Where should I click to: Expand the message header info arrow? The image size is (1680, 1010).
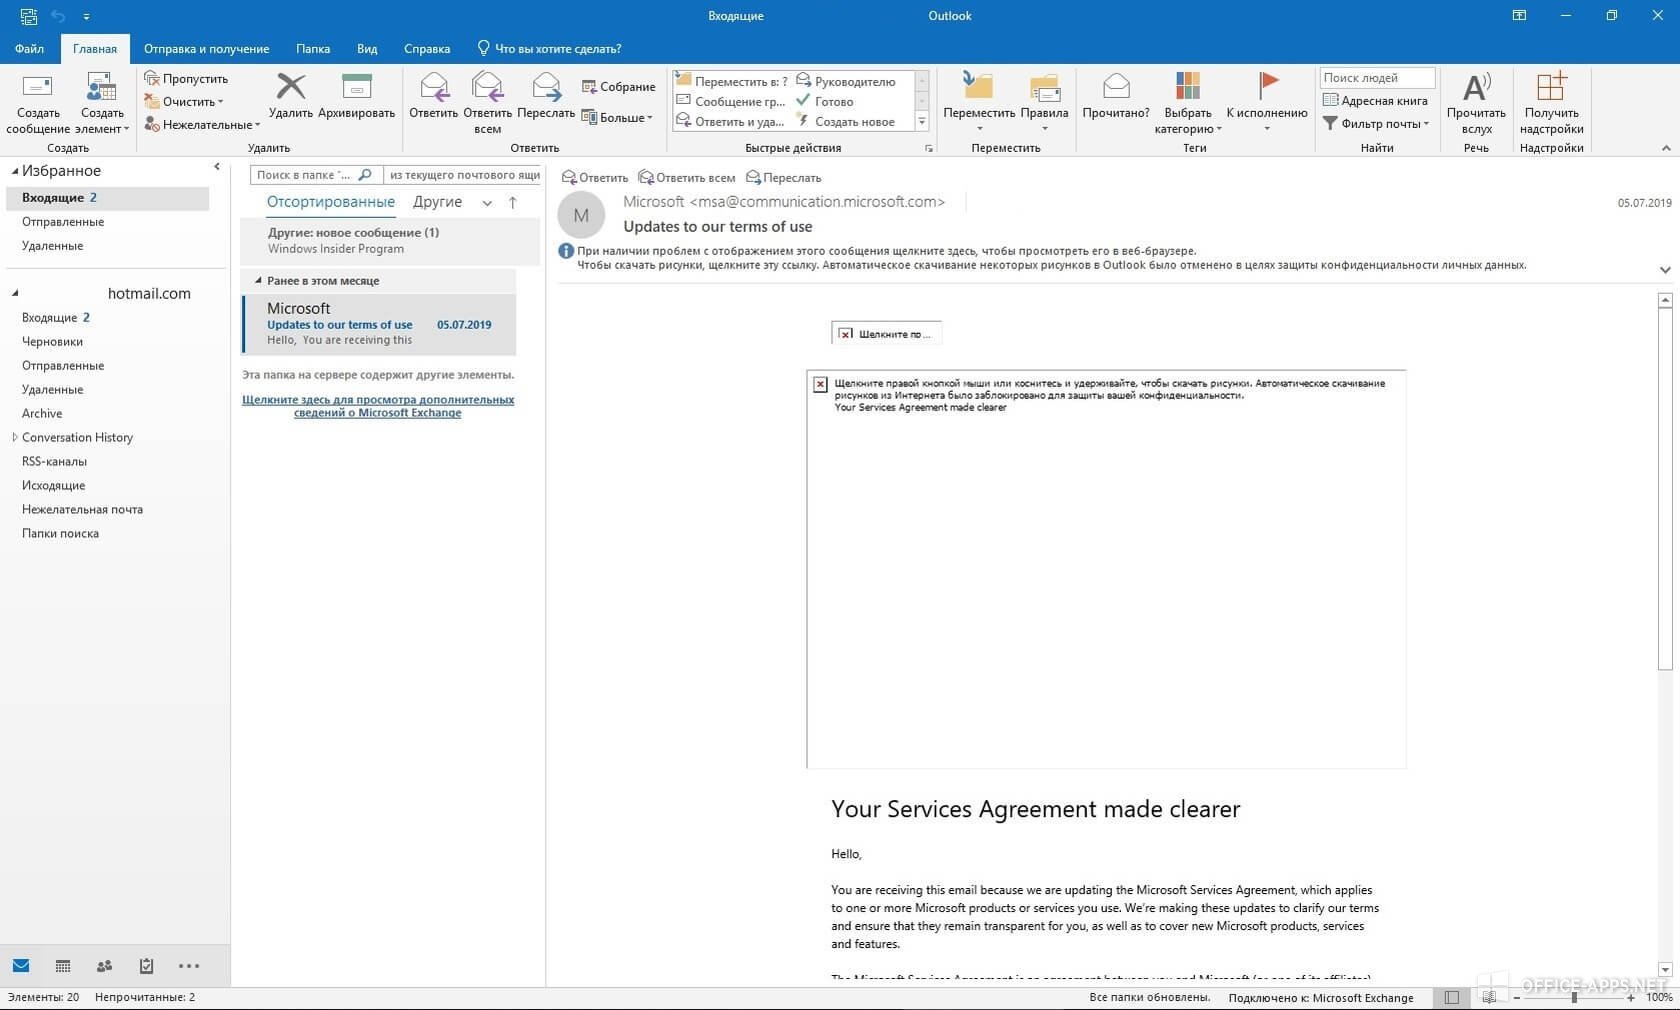(x=1665, y=269)
